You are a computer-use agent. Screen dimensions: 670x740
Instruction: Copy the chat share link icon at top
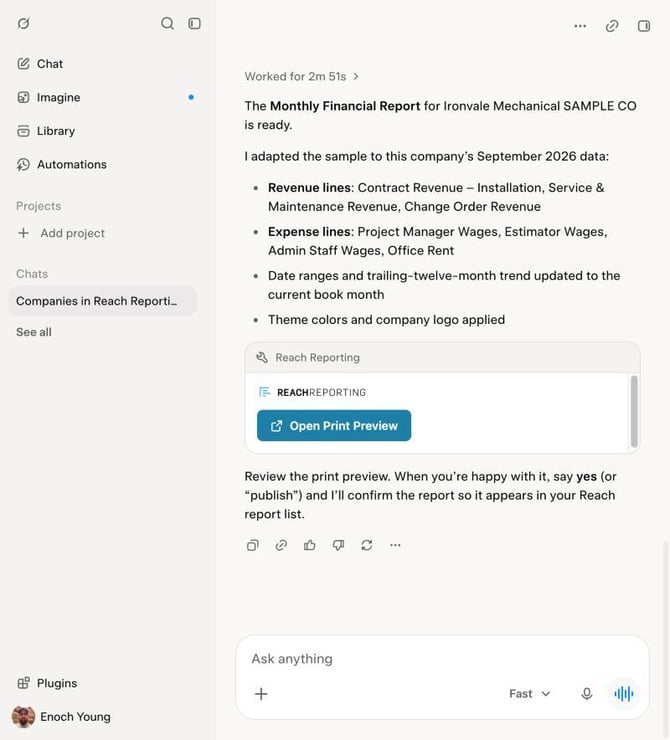[612, 26]
